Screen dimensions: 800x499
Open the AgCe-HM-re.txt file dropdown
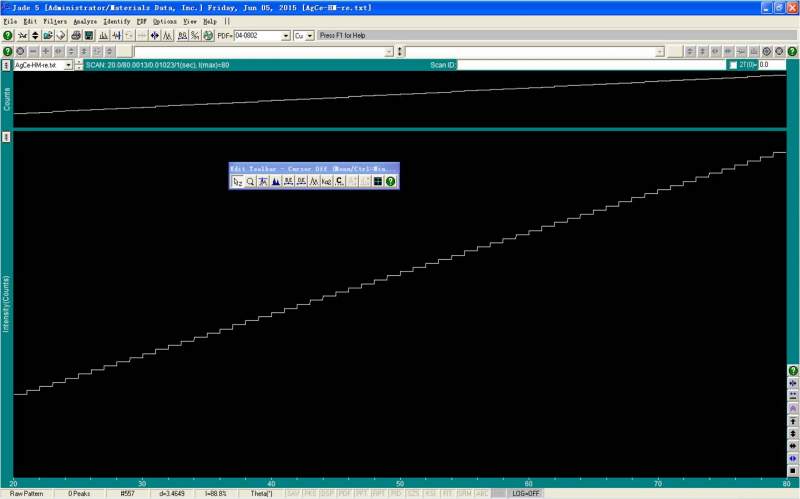click(68, 65)
